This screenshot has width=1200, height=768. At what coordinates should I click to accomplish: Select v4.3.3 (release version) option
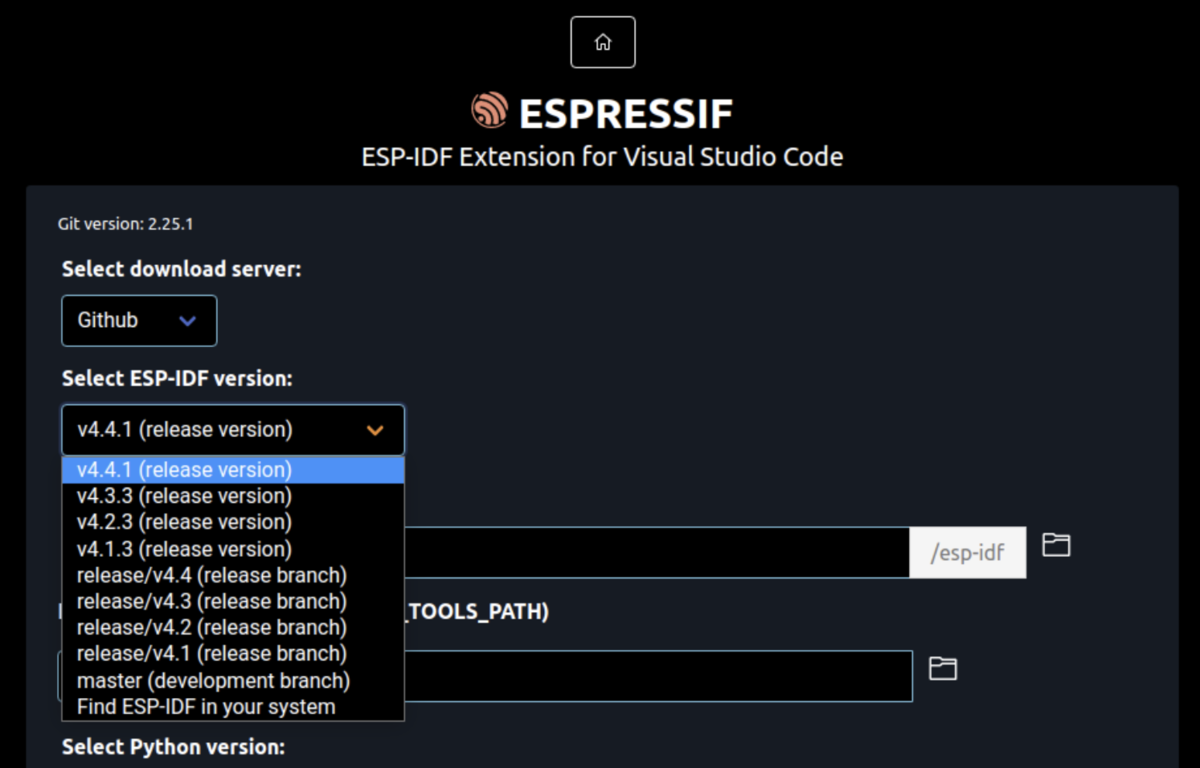233,496
